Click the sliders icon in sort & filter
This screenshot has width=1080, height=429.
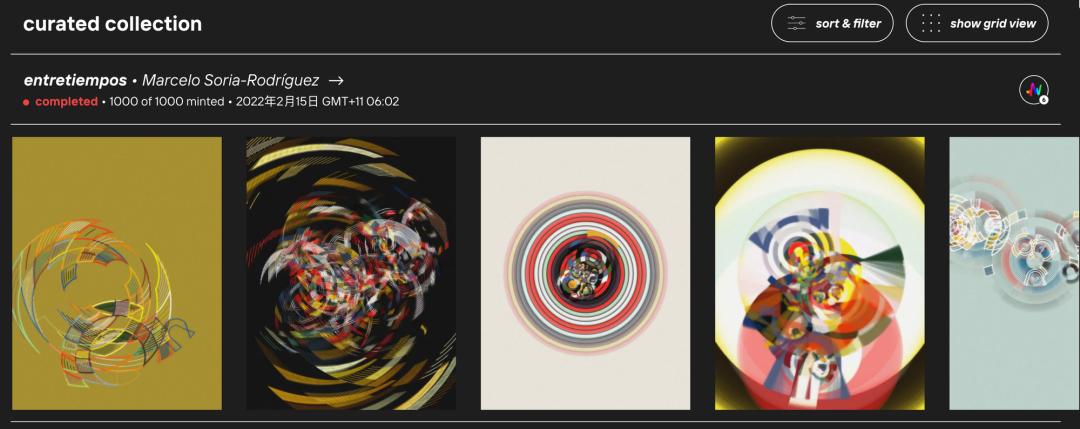pyautogui.click(x=796, y=23)
